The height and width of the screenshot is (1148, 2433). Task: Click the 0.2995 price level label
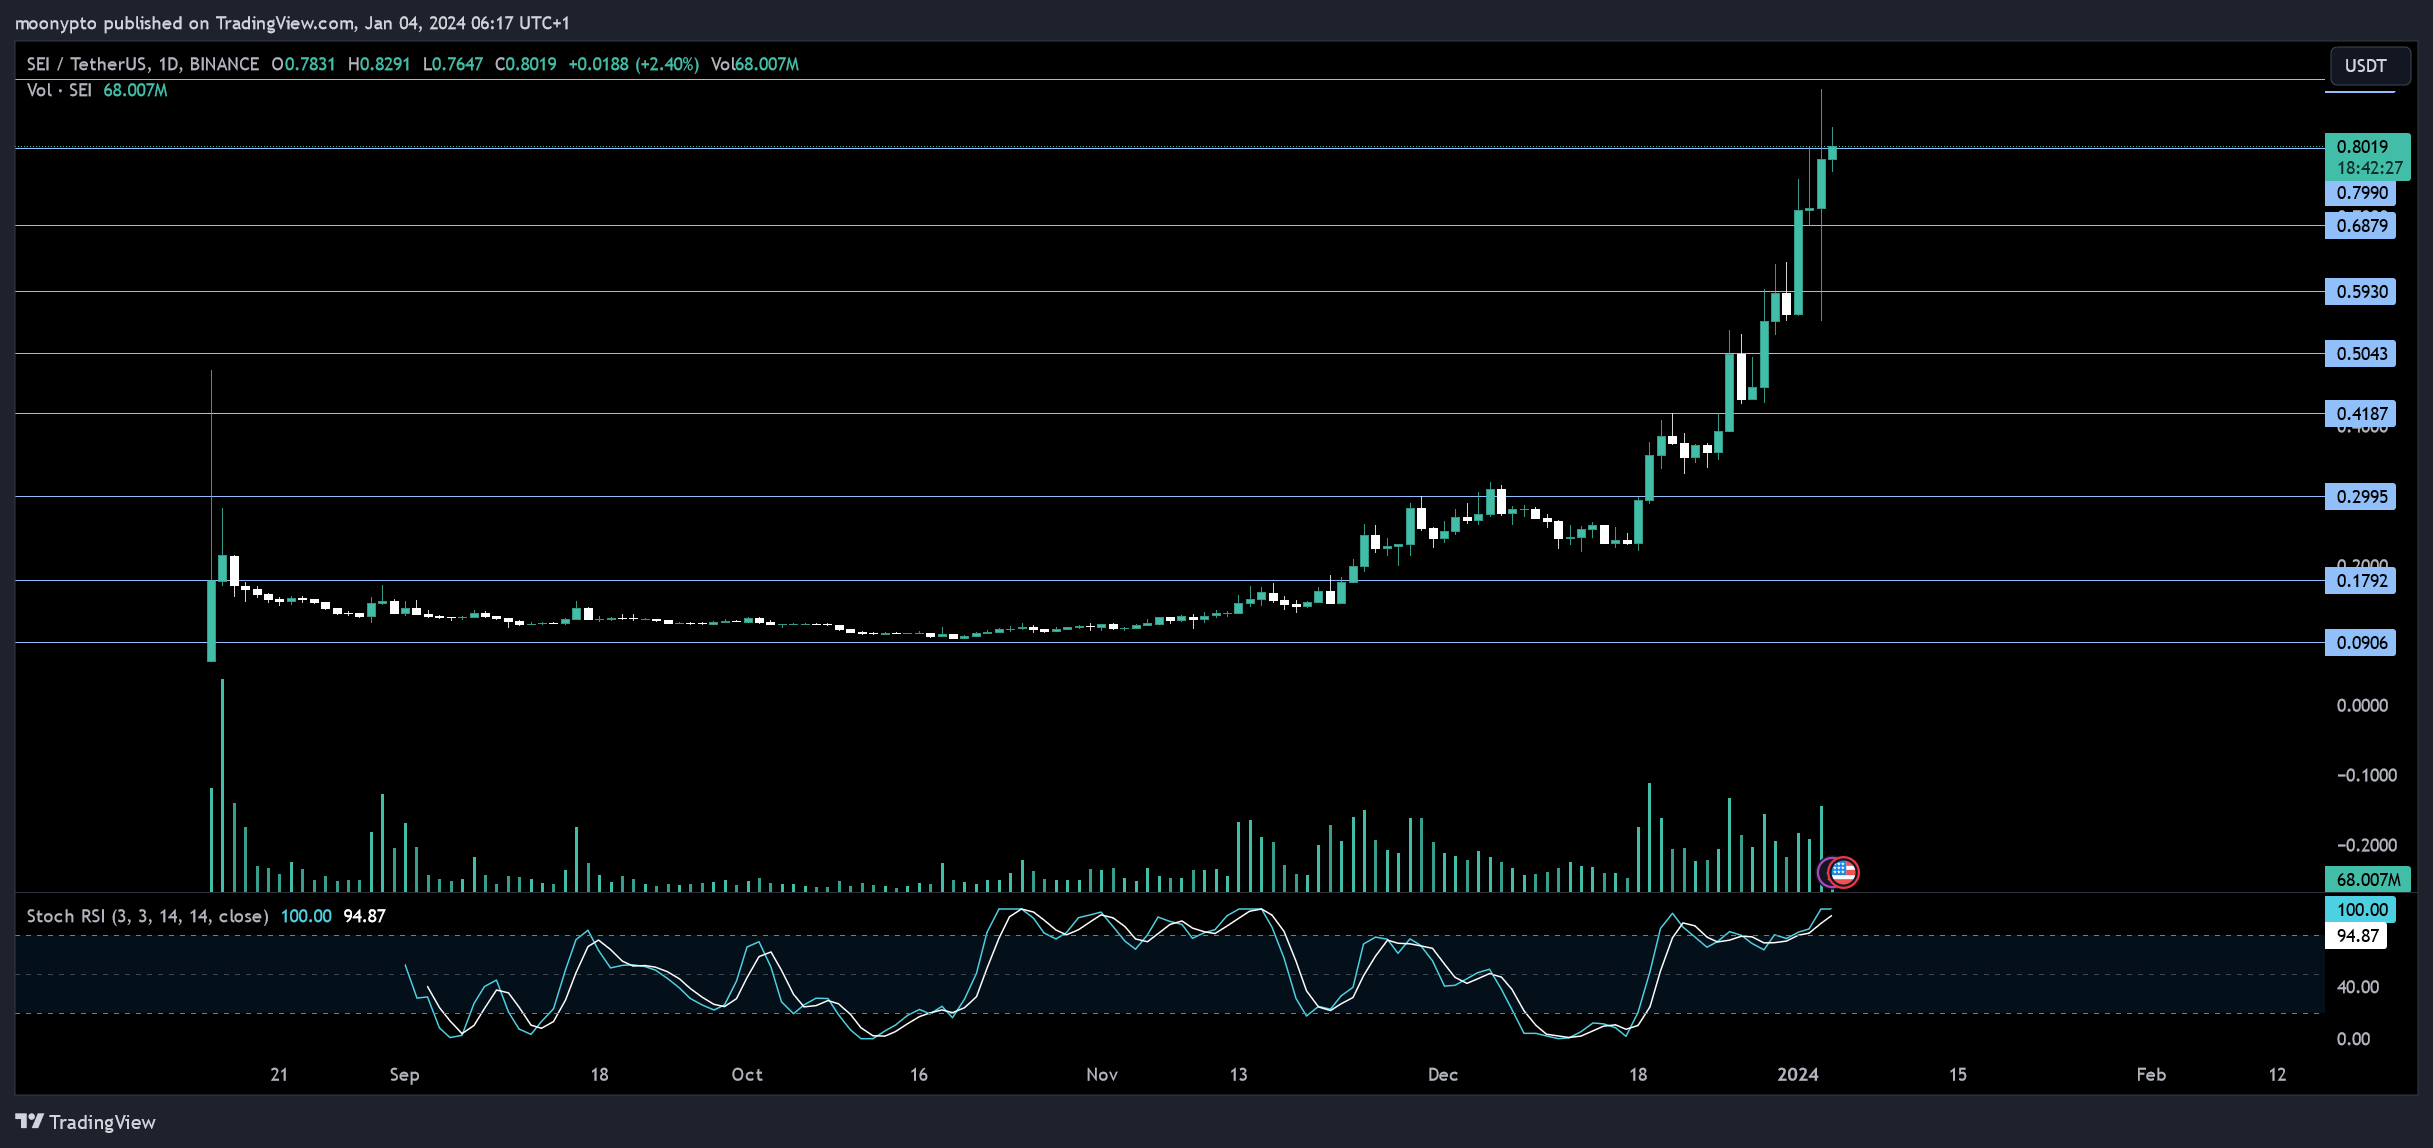tap(2361, 497)
